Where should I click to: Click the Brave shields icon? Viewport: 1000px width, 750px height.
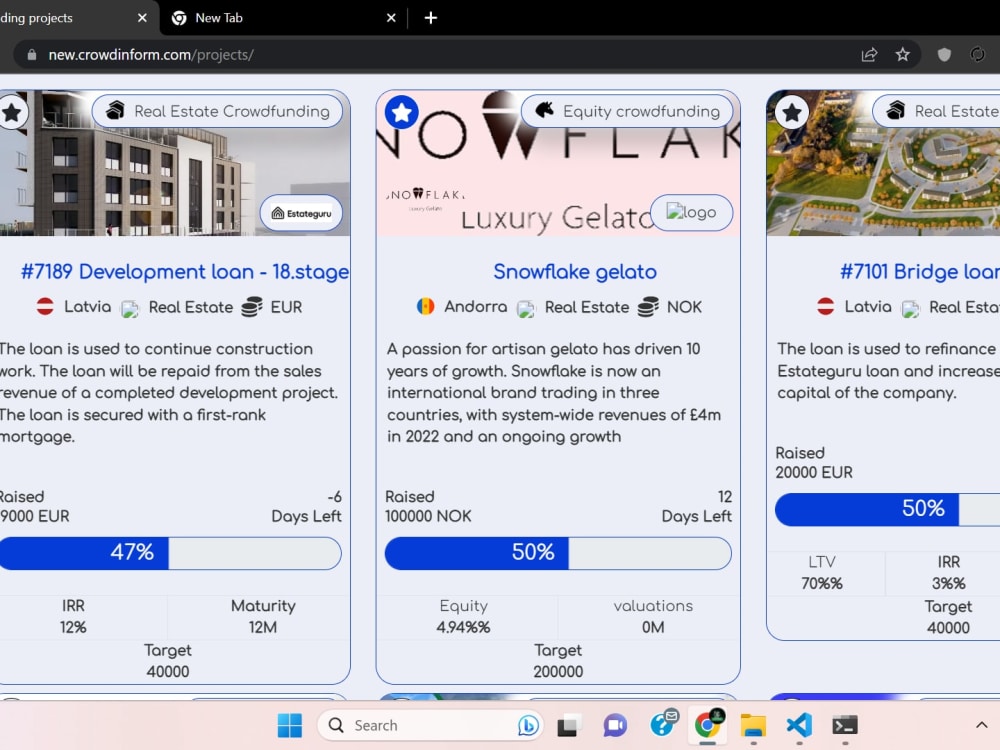944,55
